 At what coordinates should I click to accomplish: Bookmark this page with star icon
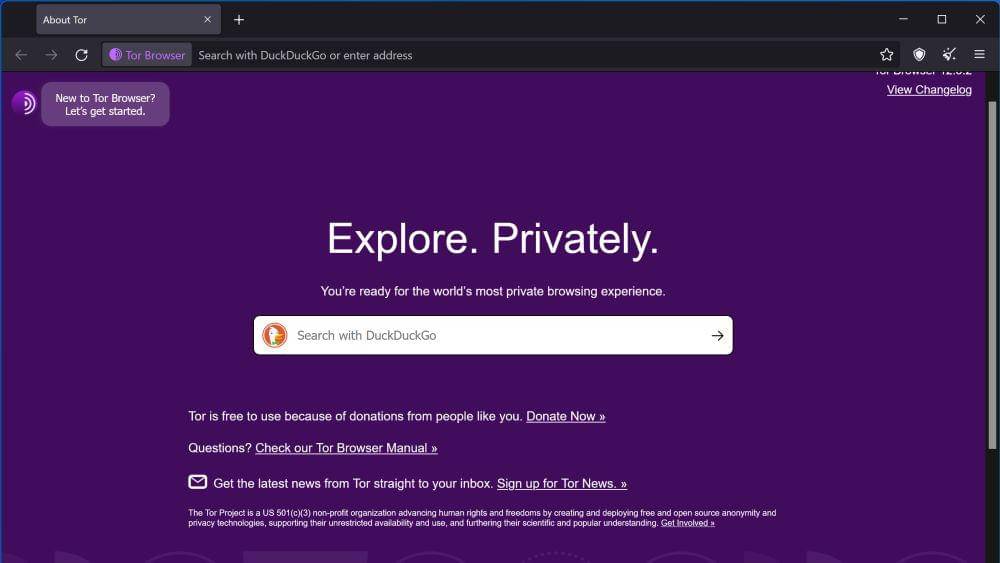(886, 55)
